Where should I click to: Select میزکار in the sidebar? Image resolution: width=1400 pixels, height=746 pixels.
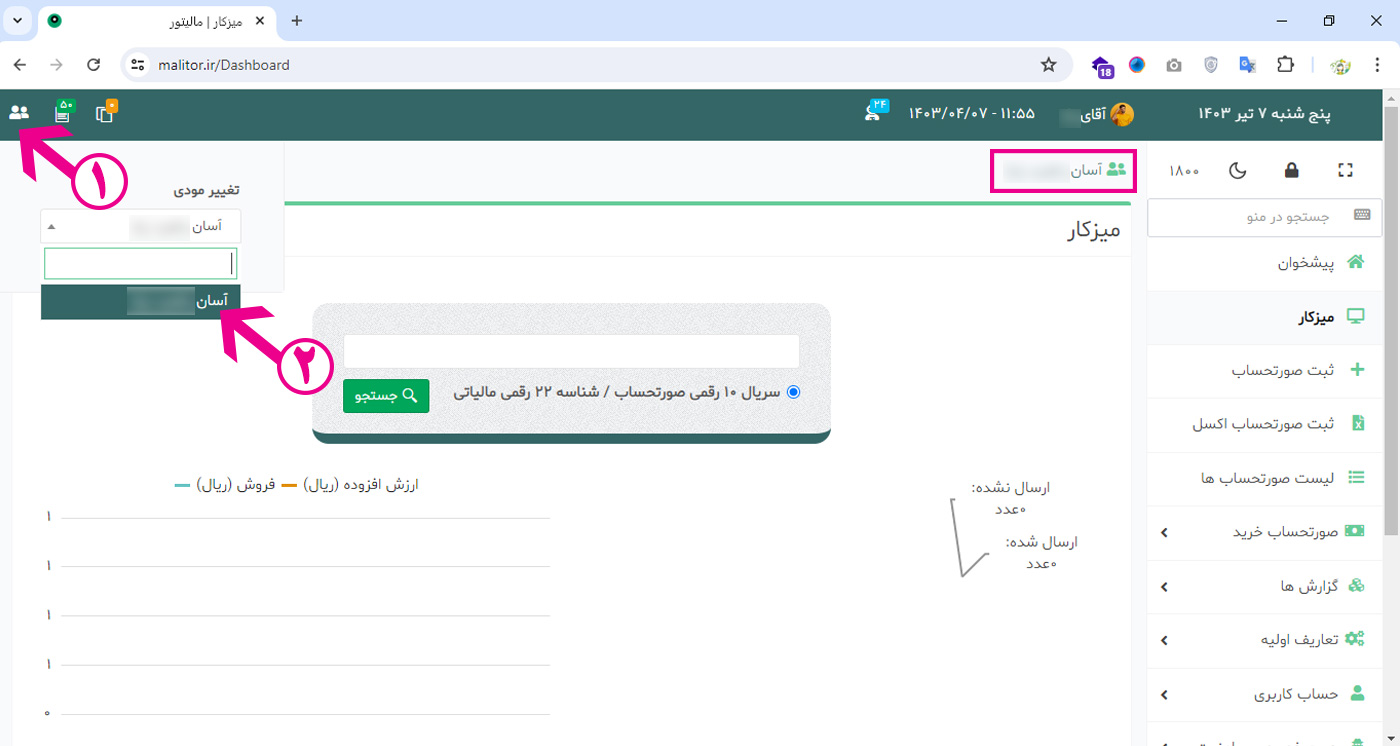click(x=1265, y=317)
